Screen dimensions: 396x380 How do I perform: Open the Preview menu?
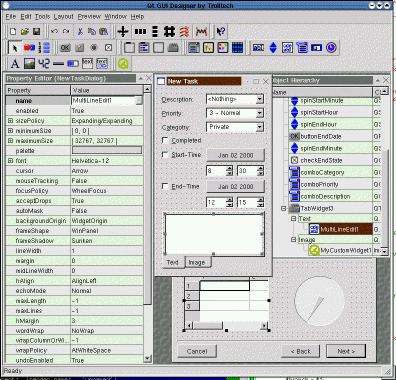click(x=89, y=16)
